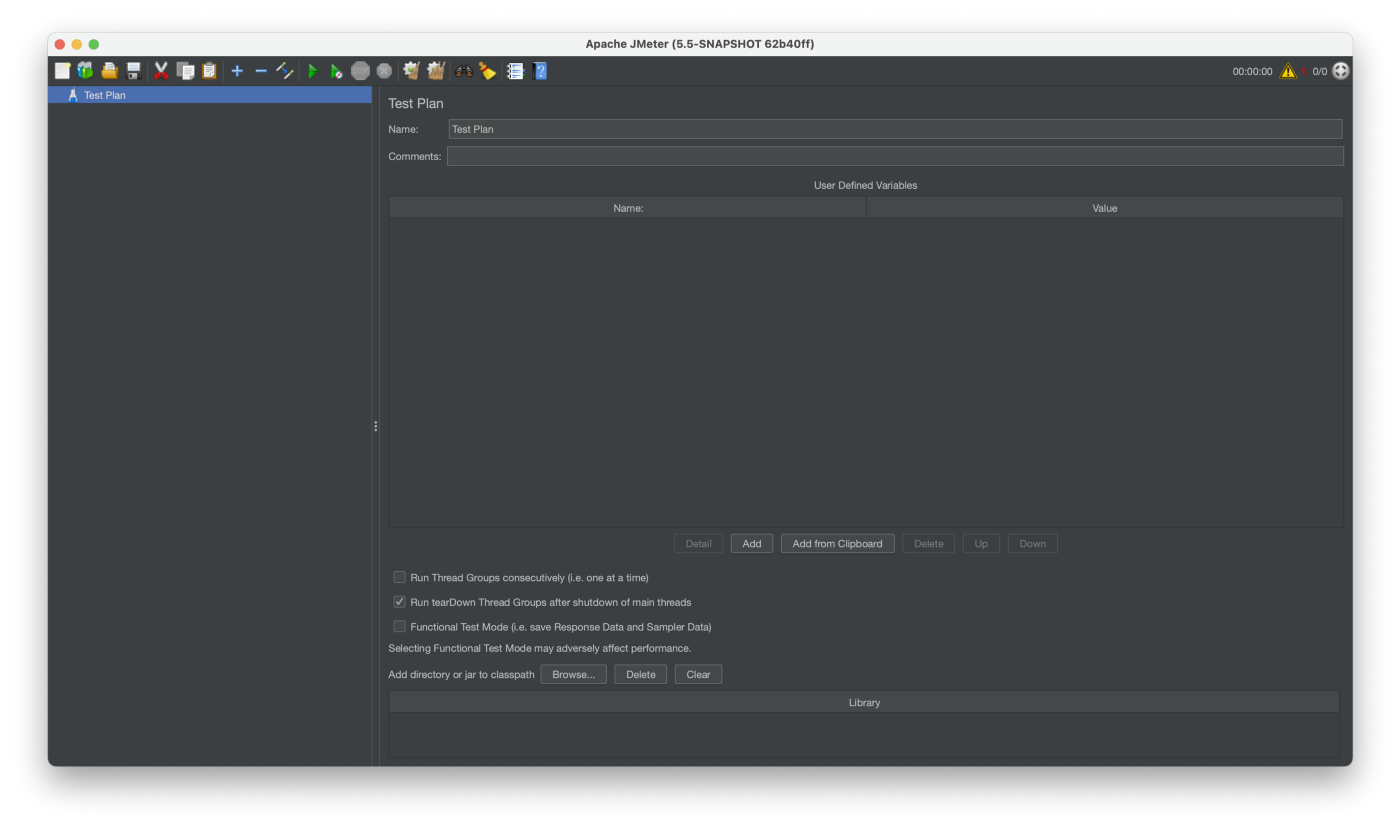The height and width of the screenshot is (829, 1400).
Task: Click the 00:00:00 elapsed timer
Action: point(1252,72)
